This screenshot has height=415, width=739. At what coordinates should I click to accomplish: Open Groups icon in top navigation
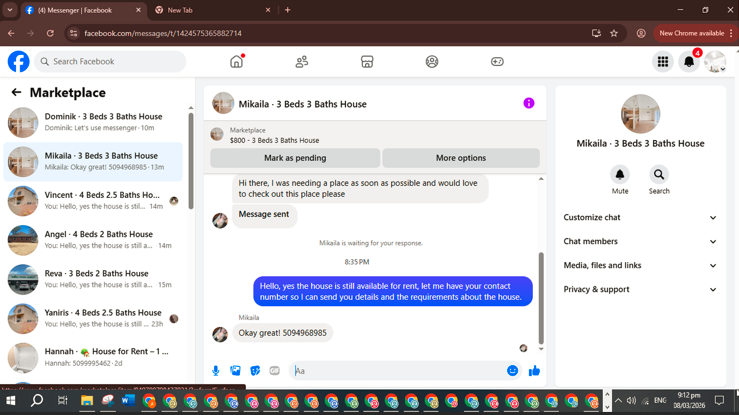click(432, 62)
